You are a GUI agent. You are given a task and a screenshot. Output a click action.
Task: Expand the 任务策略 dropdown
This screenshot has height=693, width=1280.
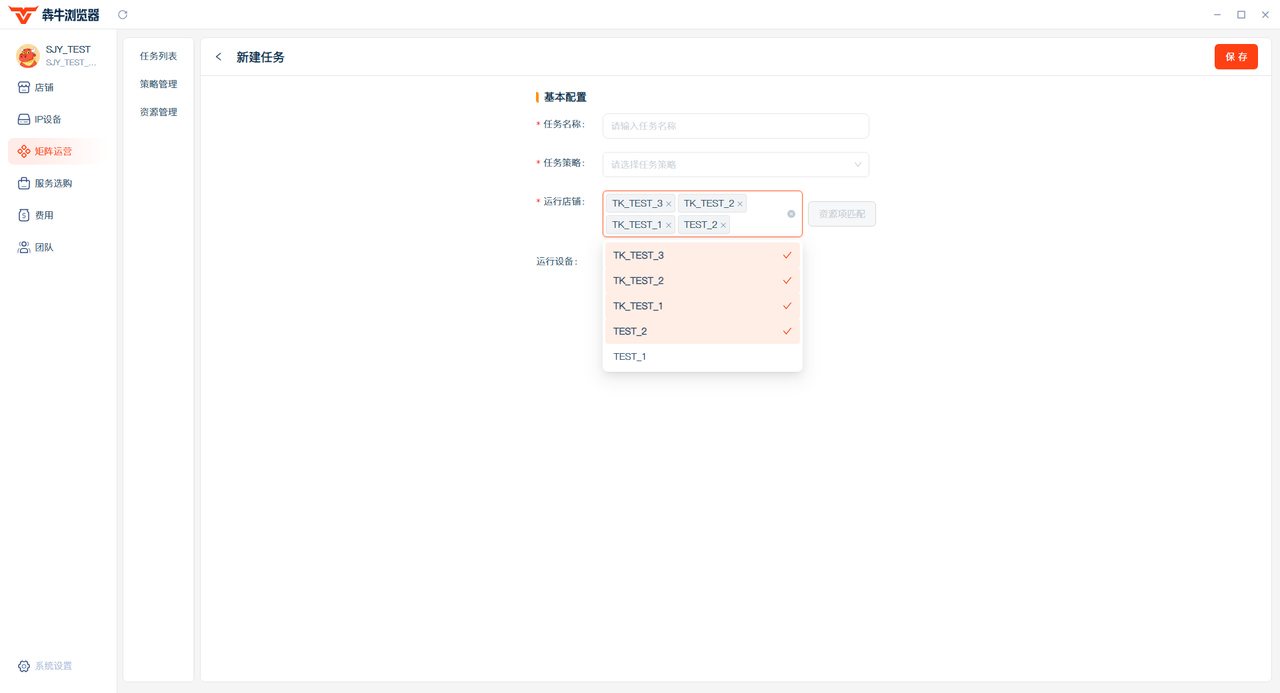(735, 164)
